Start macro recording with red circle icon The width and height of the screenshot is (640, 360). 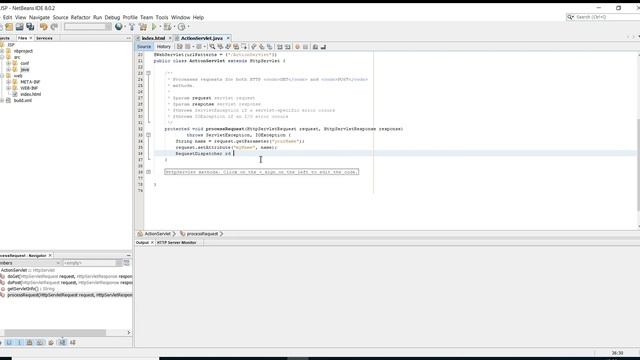(x=297, y=47)
